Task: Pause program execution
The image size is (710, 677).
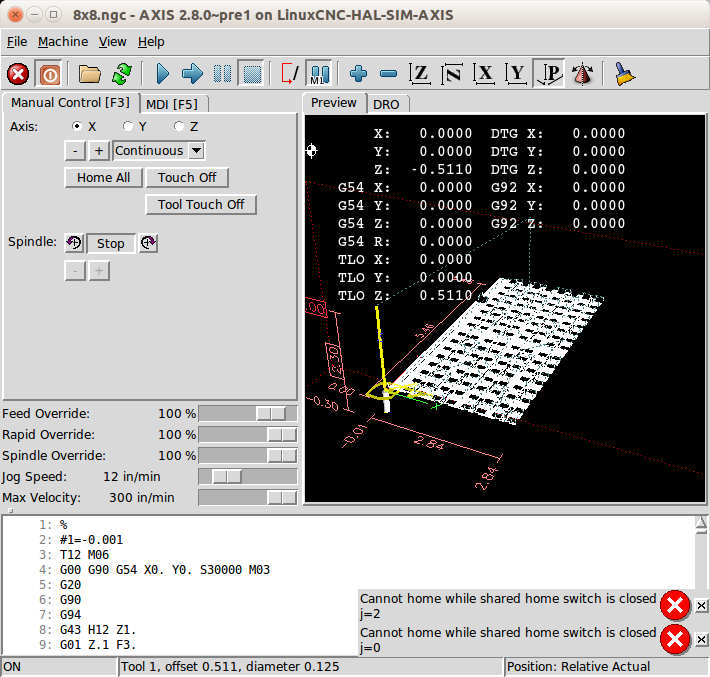Action: tap(222, 74)
